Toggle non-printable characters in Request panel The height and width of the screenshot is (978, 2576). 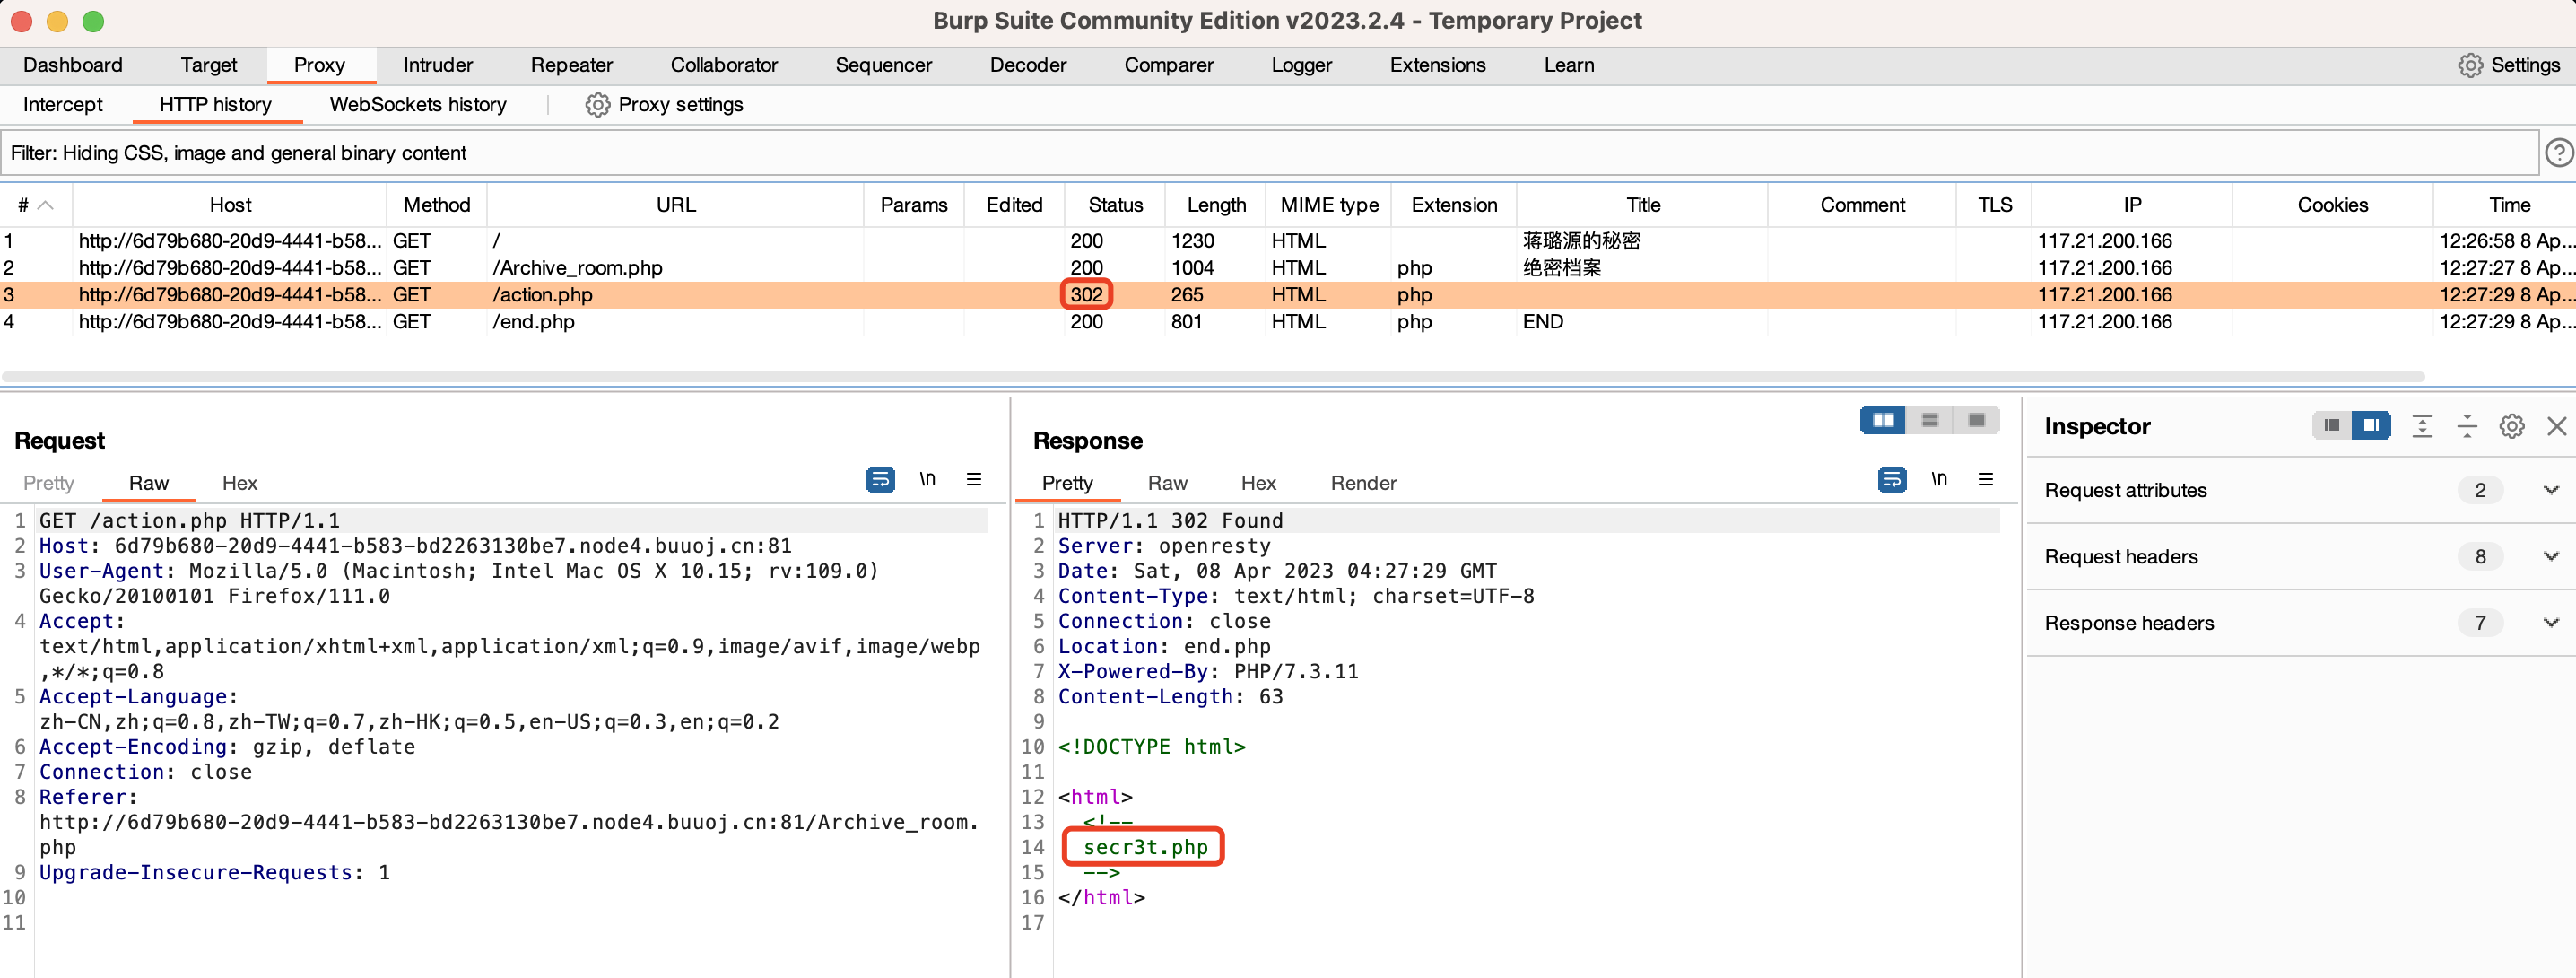(927, 480)
